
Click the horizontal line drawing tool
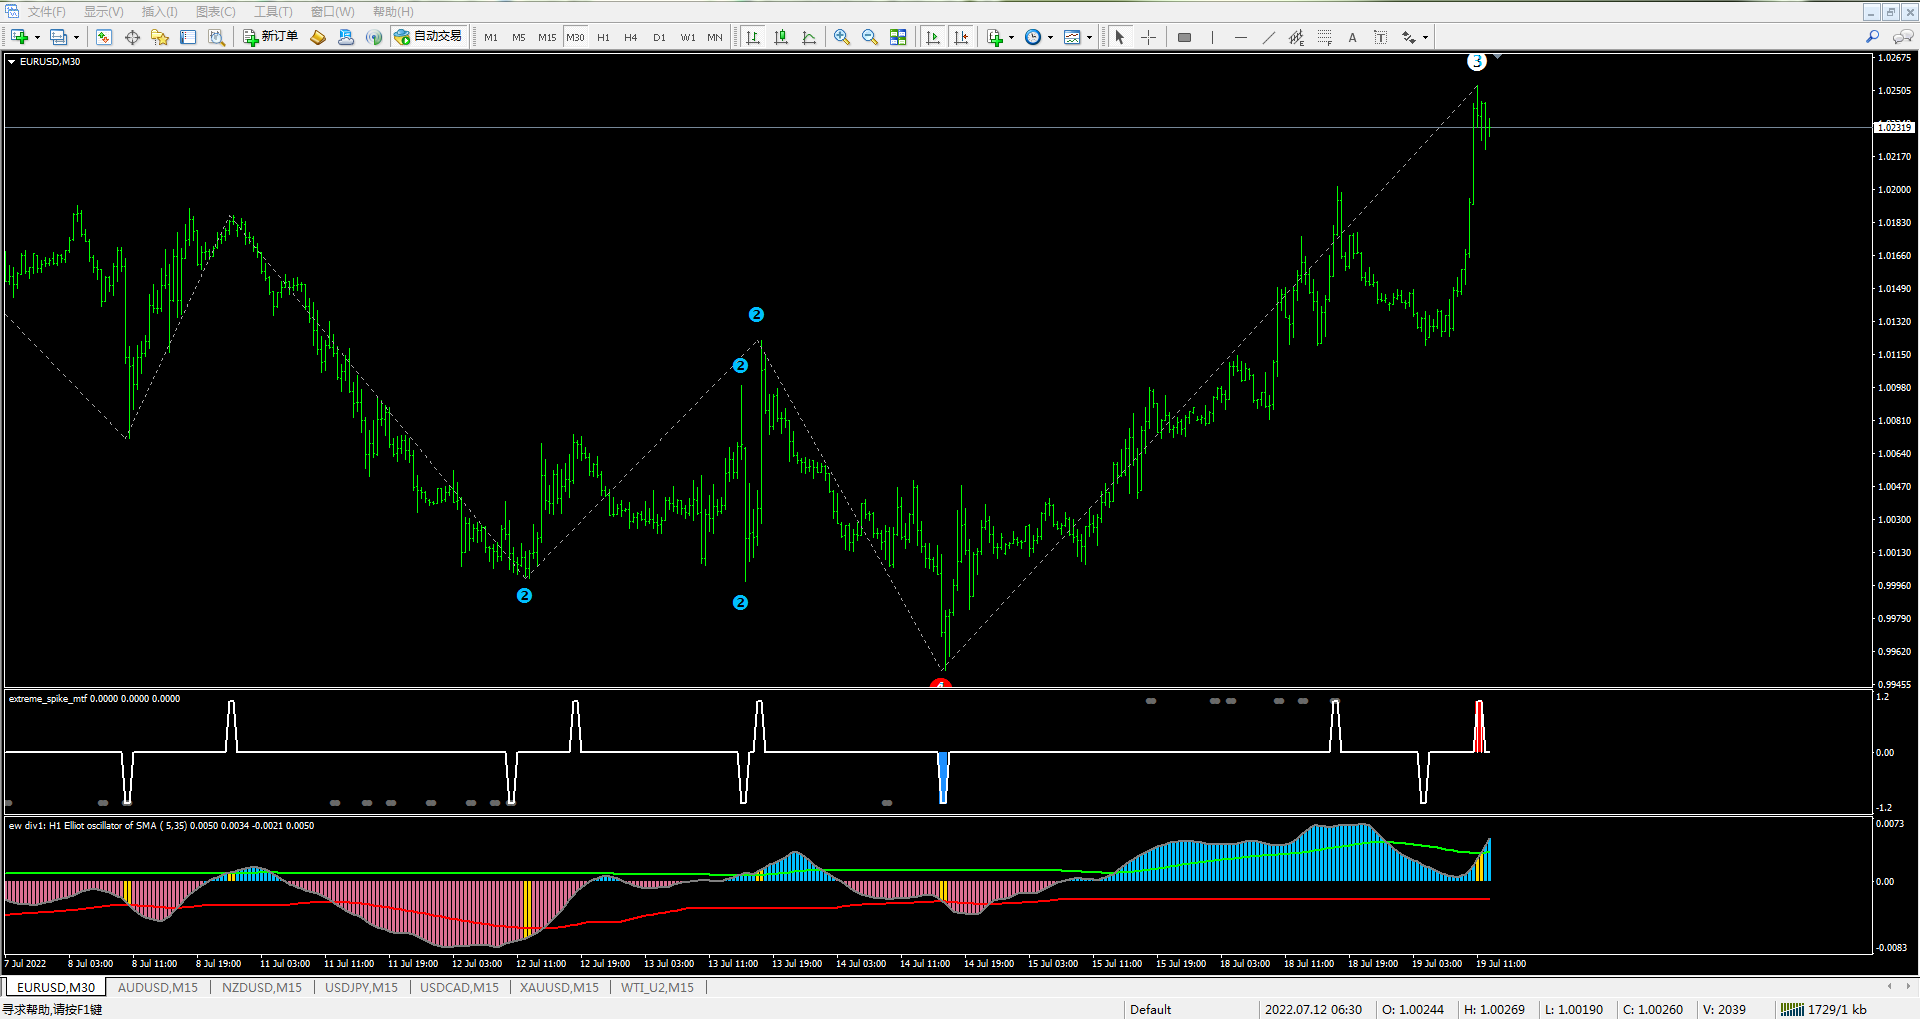pyautogui.click(x=1240, y=37)
